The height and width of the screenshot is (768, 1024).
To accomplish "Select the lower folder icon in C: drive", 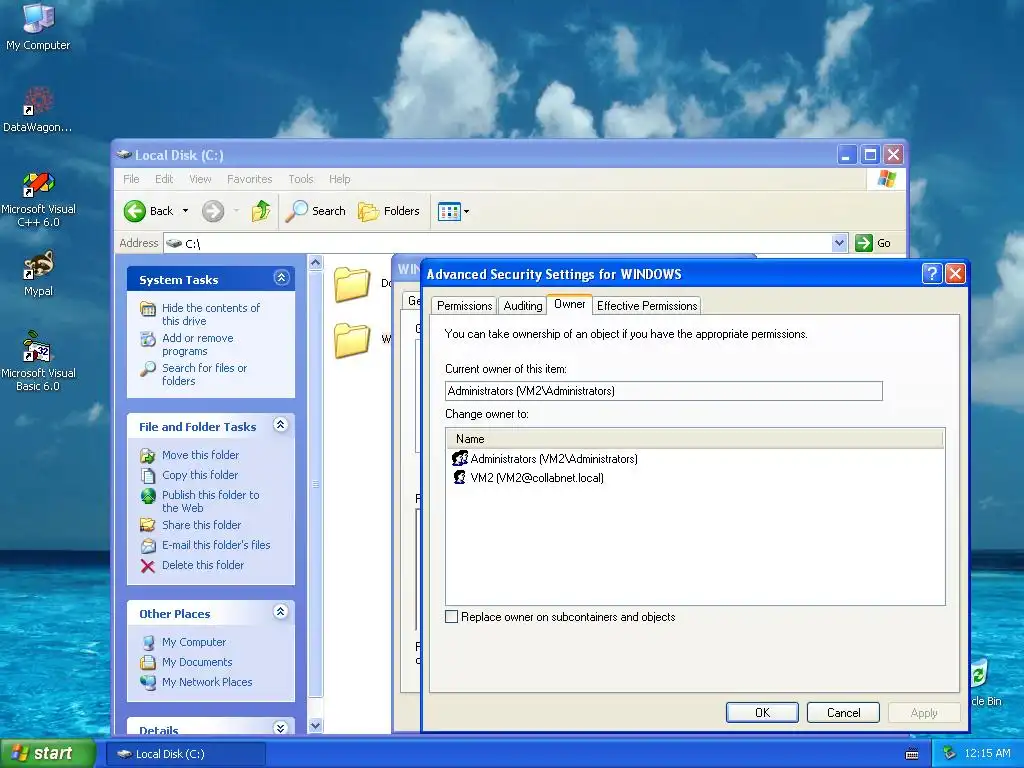I will click(352, 340).
